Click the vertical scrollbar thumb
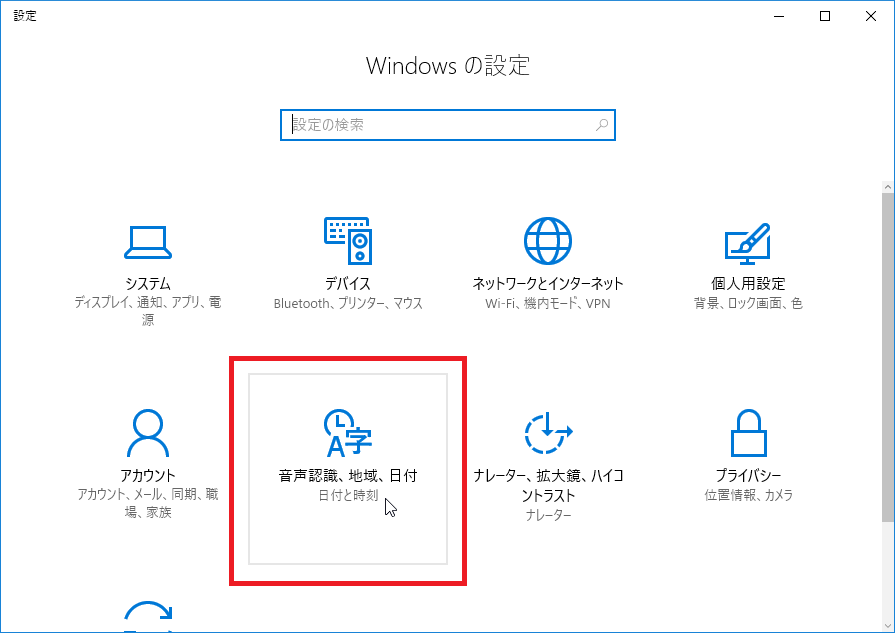The height and width of the screenshot is (633, 895). [x=888, y=357]
